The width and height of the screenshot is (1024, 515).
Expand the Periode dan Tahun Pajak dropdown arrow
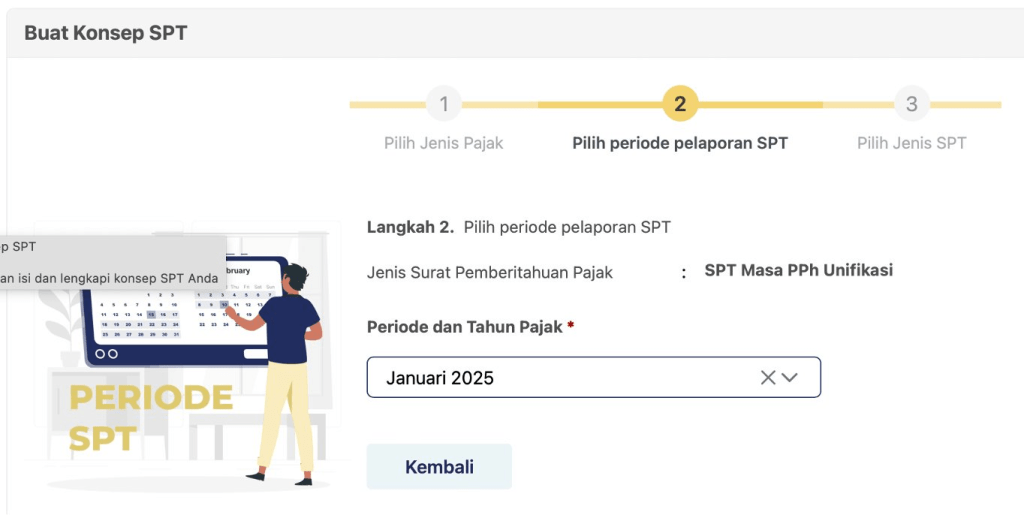pos(790,378)
